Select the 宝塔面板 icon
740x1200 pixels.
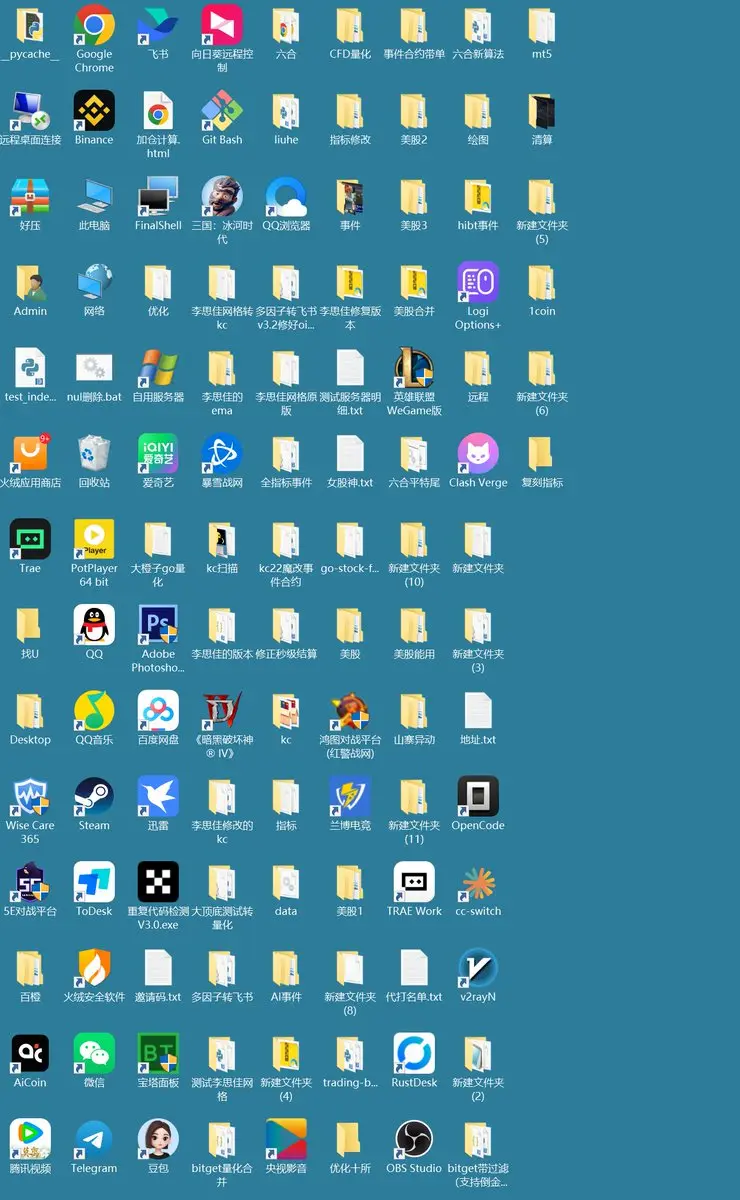[x=158, y=1054]
